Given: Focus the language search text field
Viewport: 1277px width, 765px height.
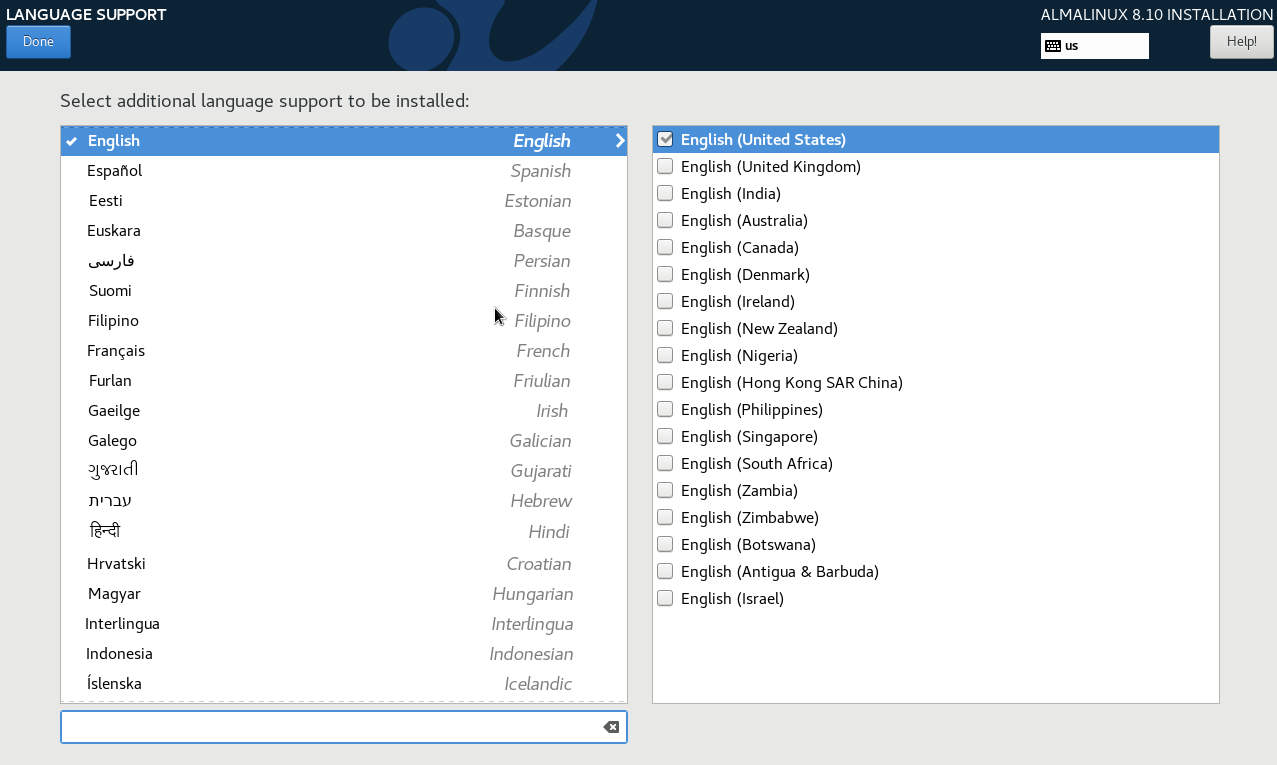Looking at the screenshot, I should point(330,727).
